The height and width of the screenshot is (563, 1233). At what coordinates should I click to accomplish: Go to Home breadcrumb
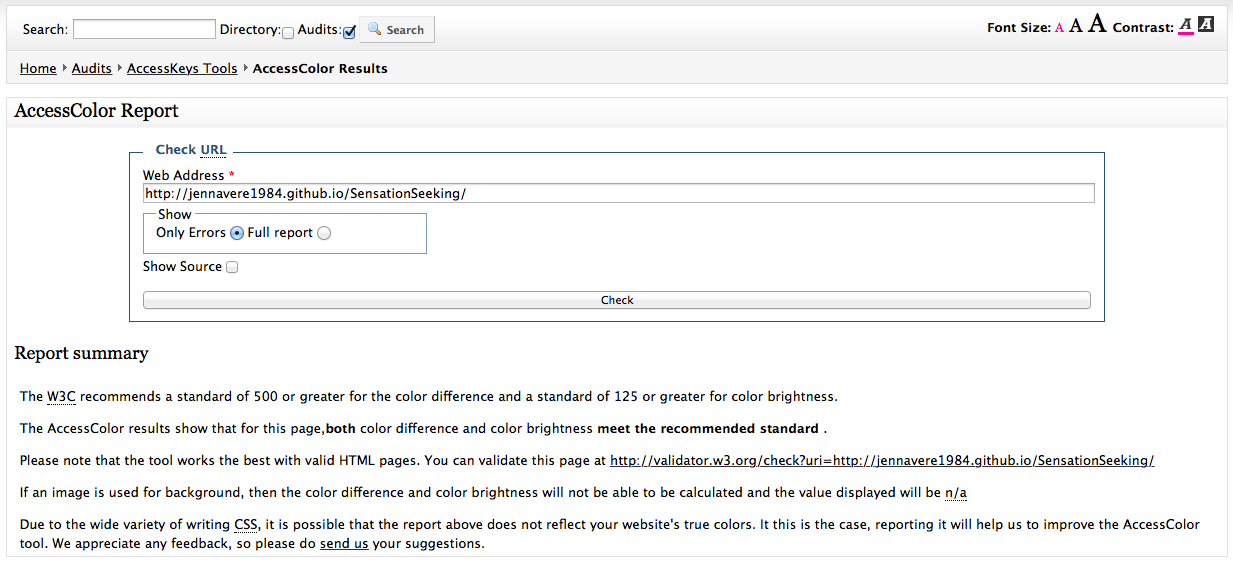coord(38,69)
